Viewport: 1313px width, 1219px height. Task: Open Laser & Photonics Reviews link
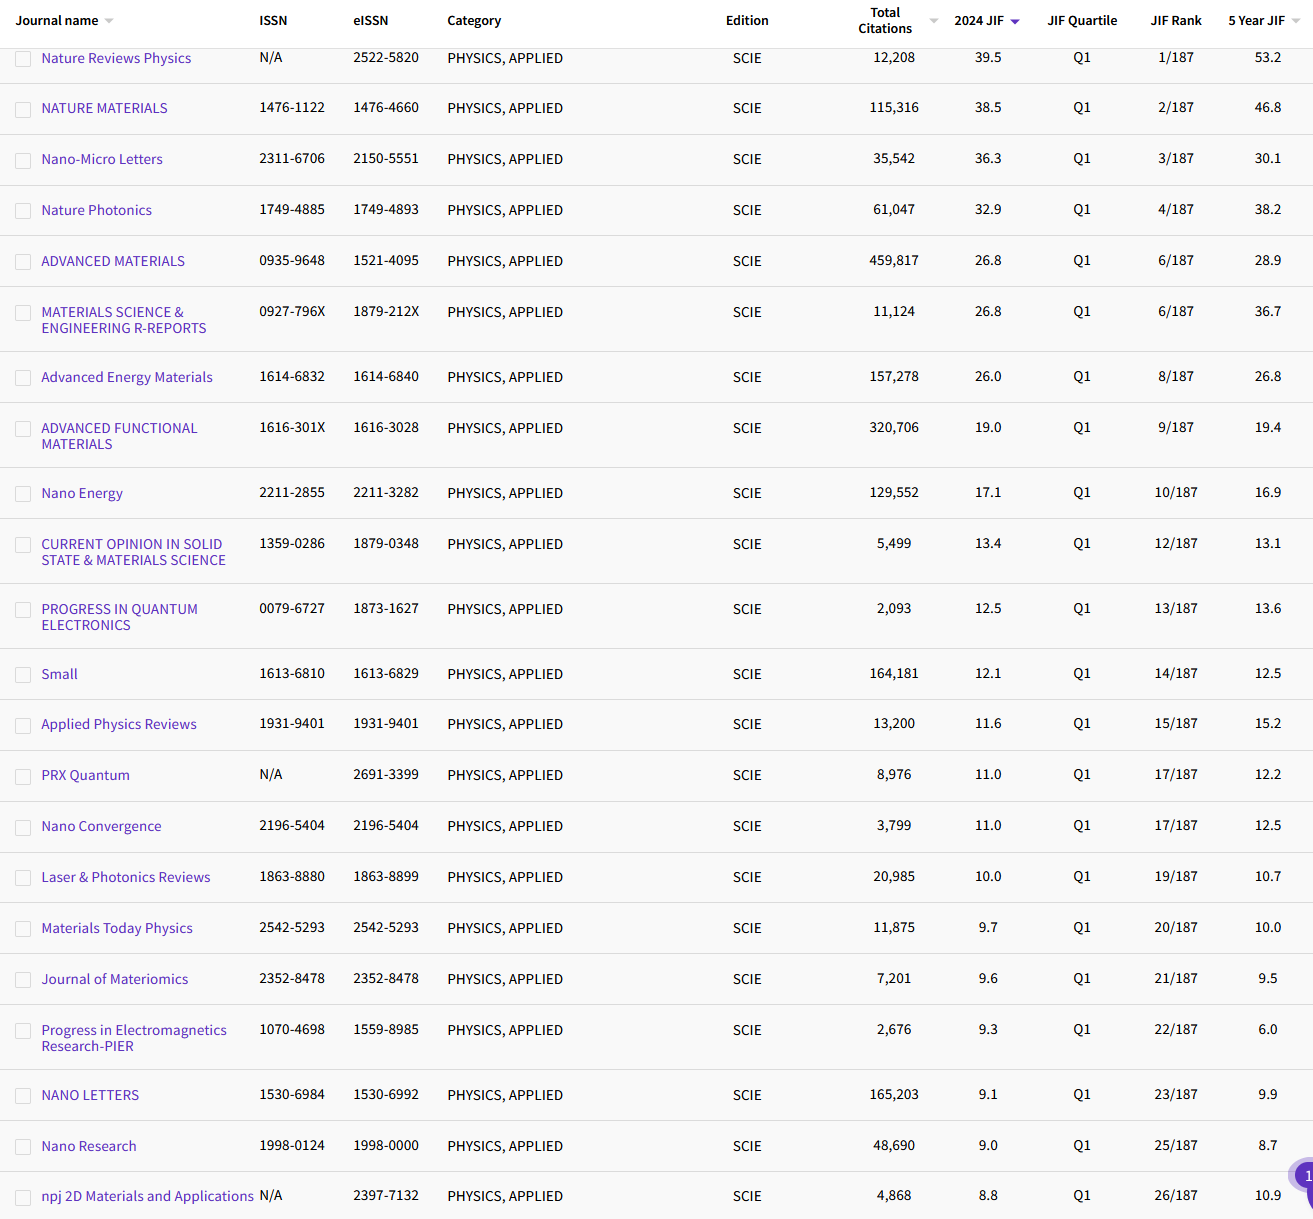click(126, 877)
